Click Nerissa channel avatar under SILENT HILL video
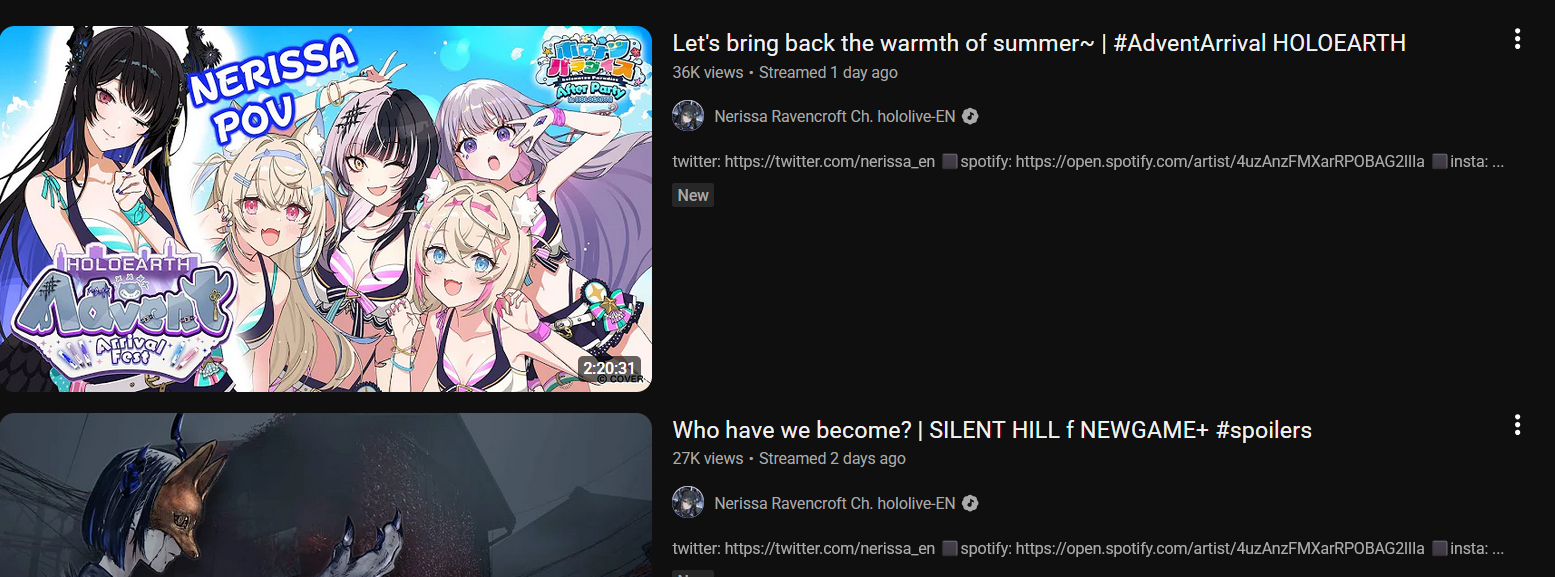 tap(688, 503)
